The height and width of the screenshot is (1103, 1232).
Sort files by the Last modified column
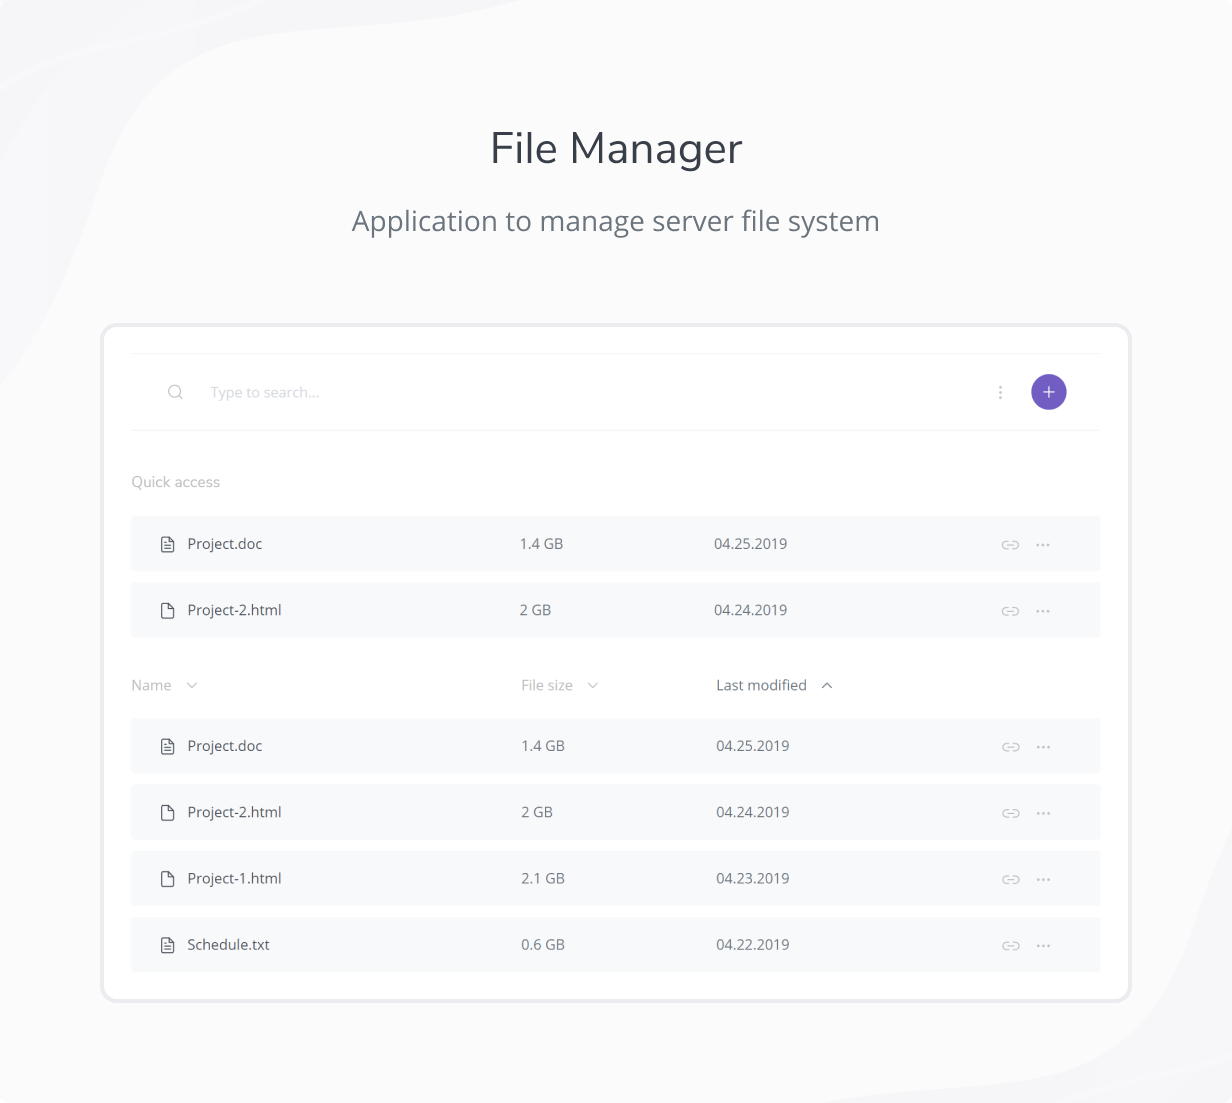tap(760, 685)
